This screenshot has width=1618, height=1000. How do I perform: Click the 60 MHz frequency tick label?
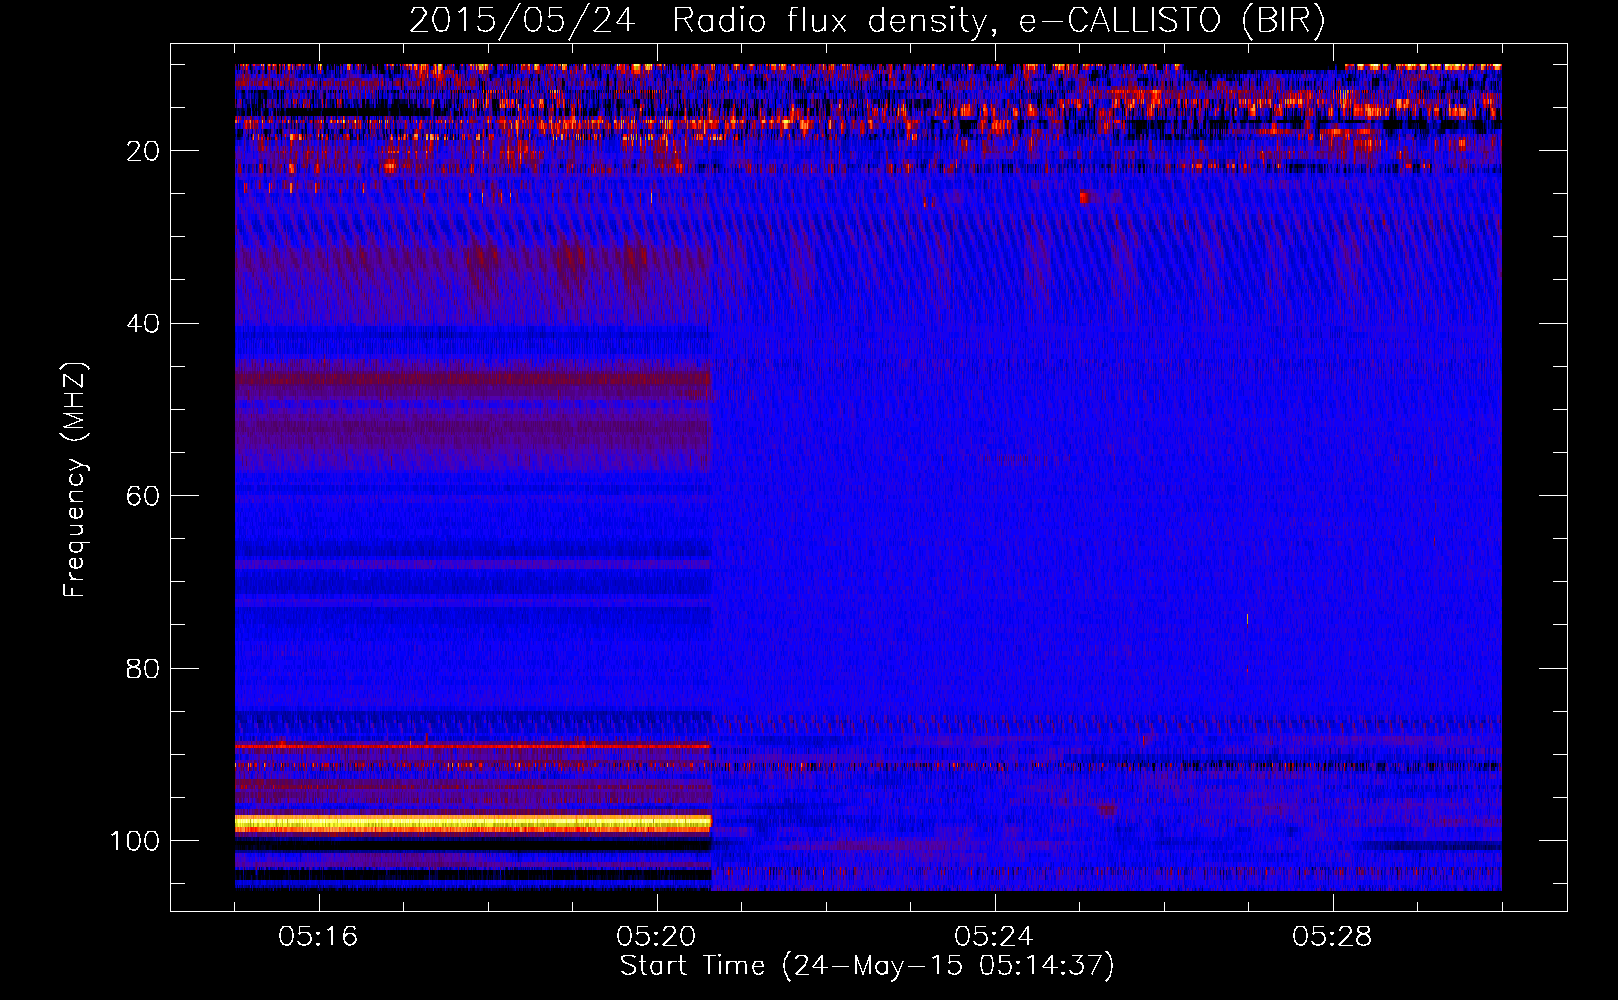click(143, 496)
